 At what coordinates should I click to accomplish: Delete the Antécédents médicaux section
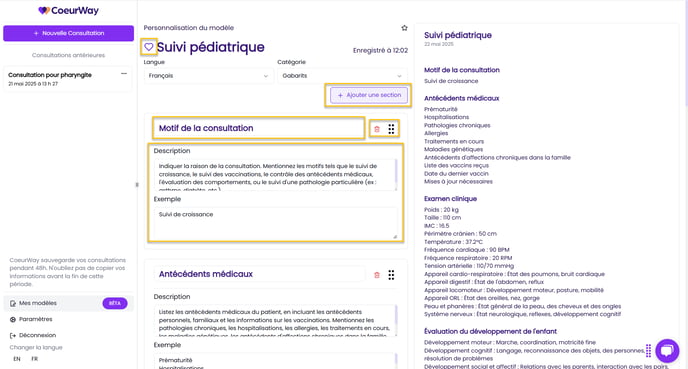pos(376,275)
